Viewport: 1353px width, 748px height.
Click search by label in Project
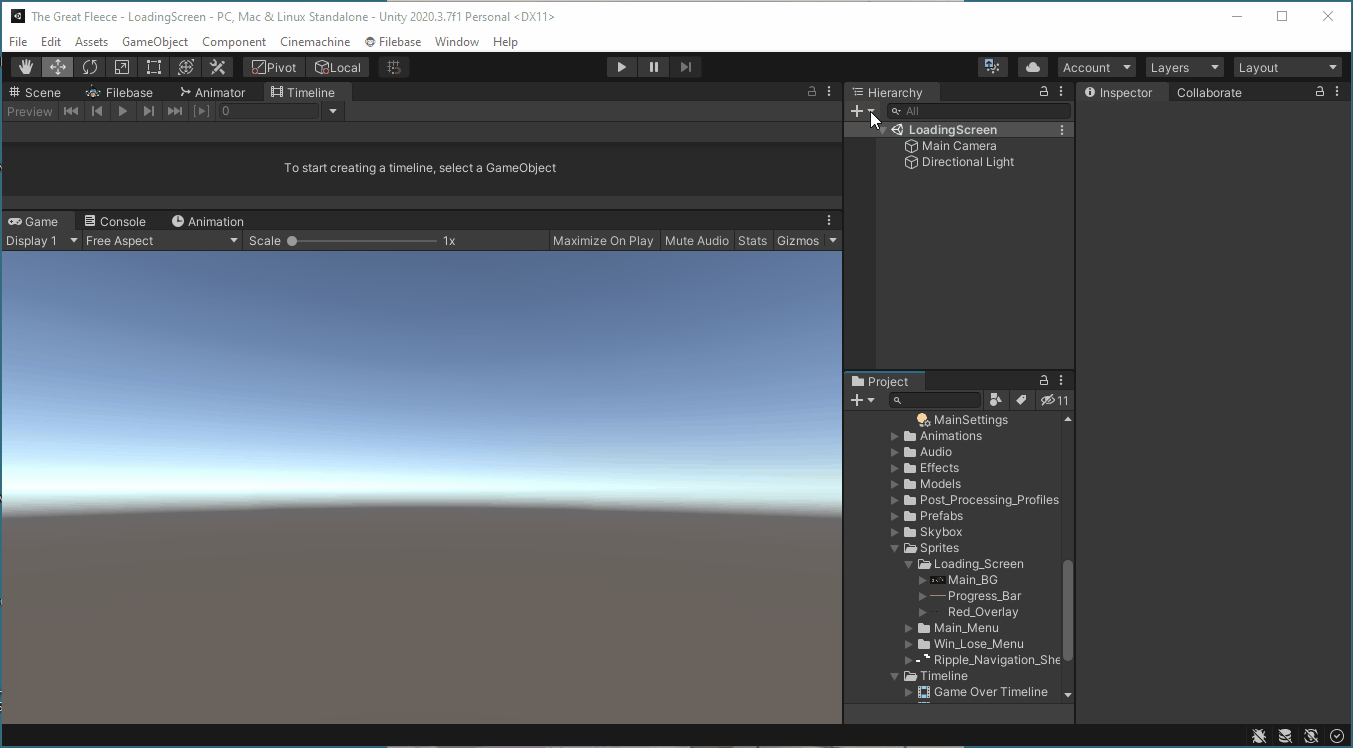(x=1021, y=400)
